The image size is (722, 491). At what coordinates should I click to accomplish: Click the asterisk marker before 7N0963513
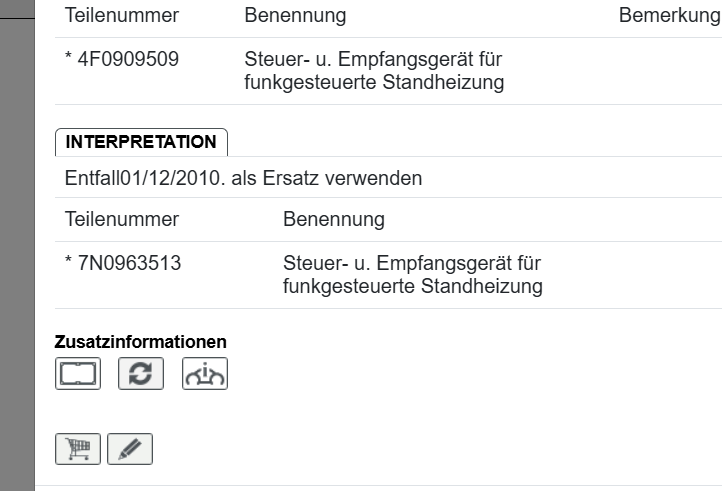68,265
